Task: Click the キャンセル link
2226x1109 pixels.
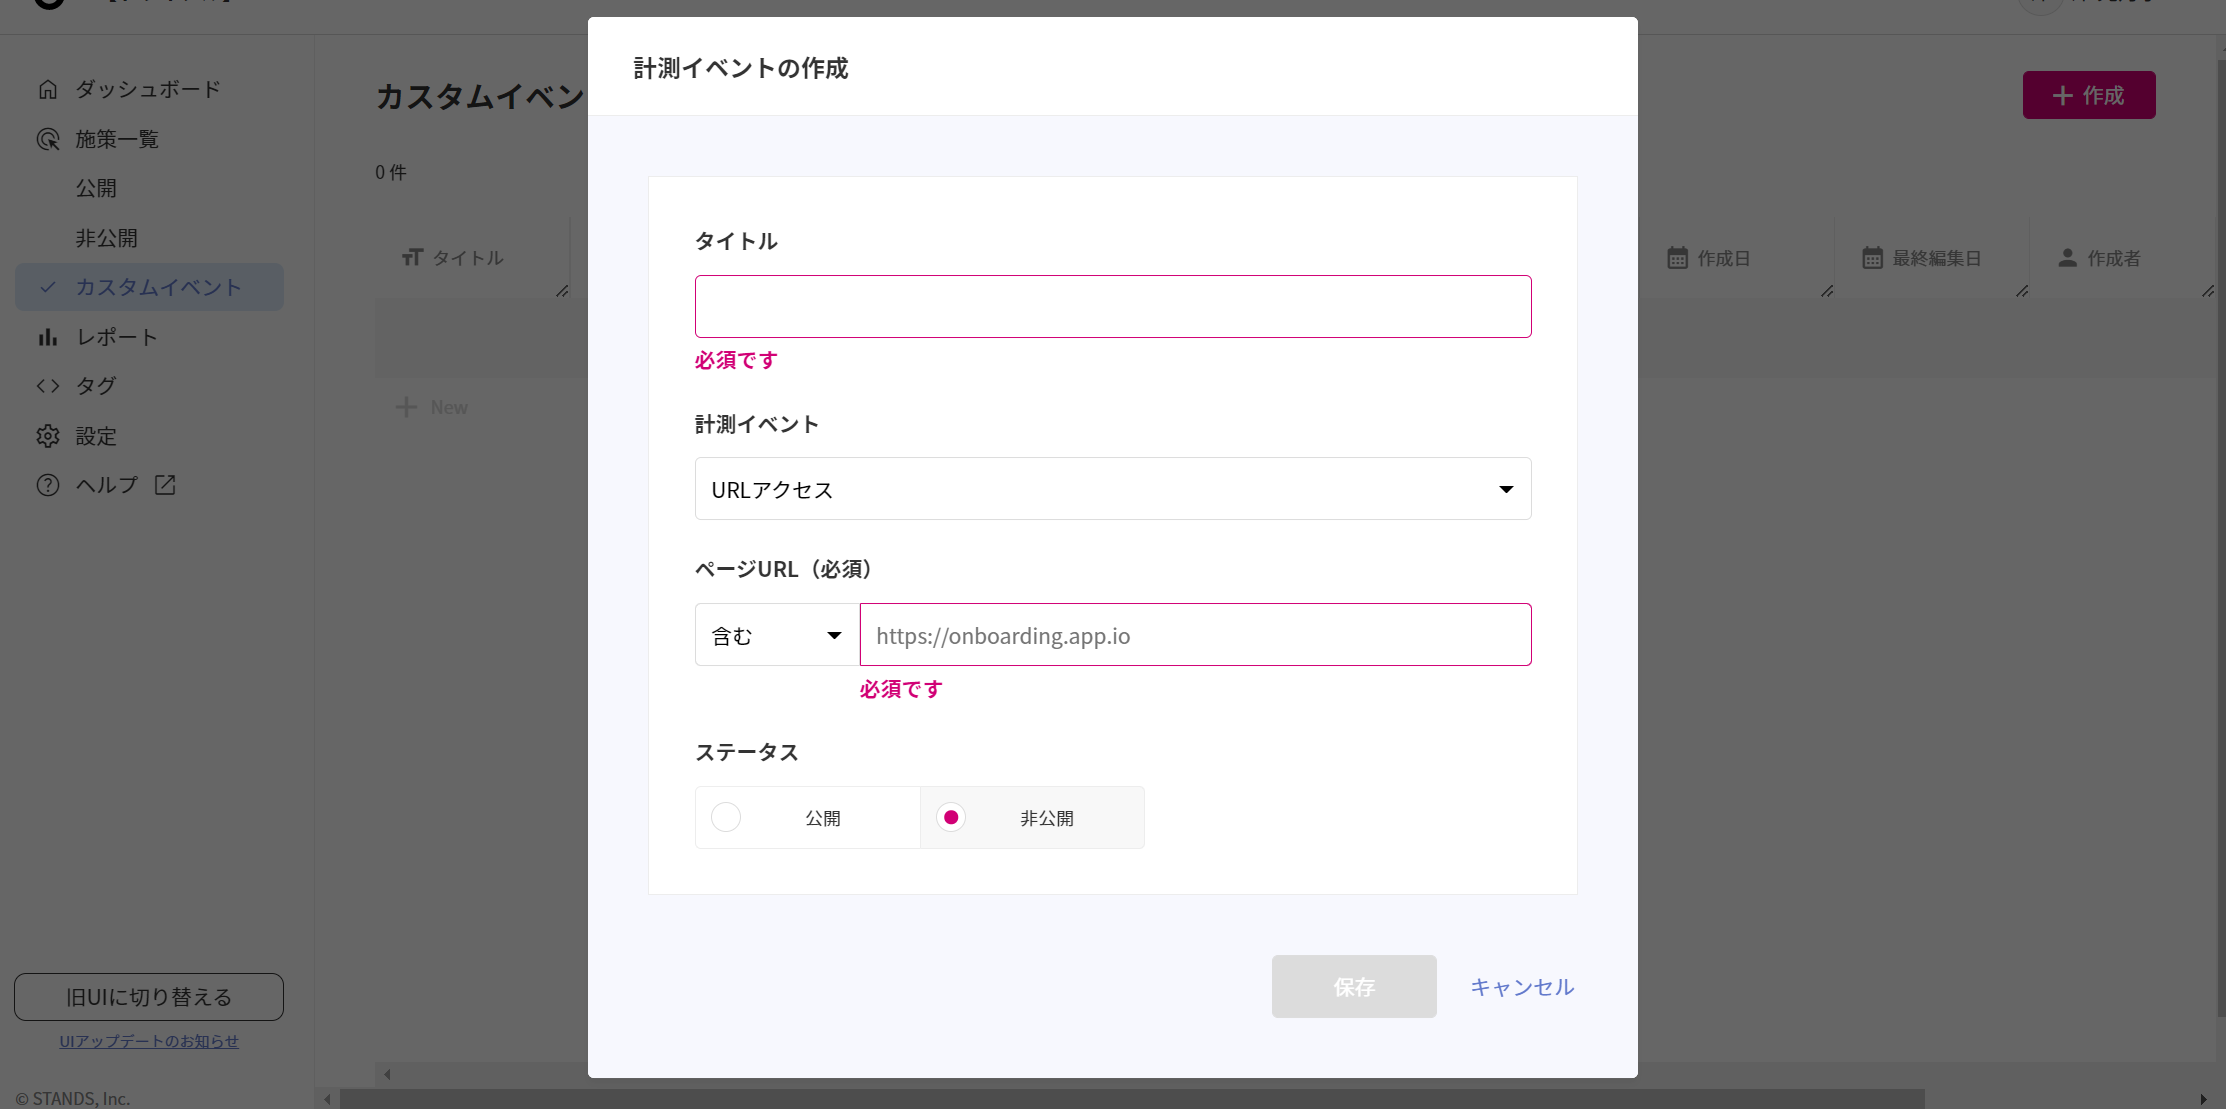Action: tap(1522, 987)
